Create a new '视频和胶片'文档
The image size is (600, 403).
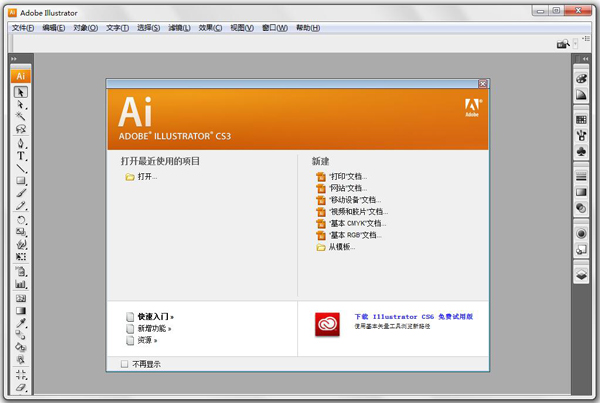click(359, 211)
